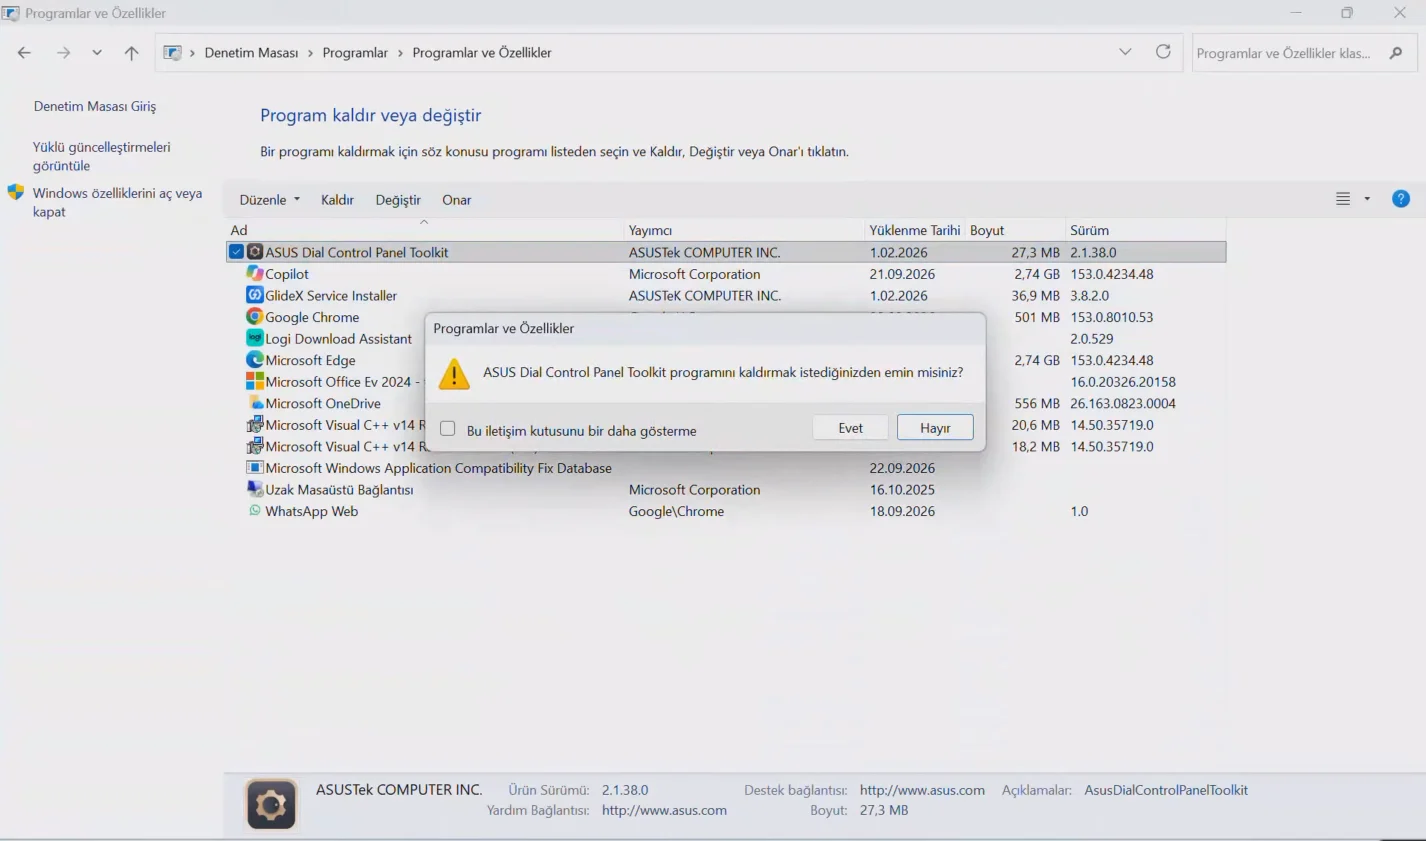
Task: Click the Control Panel icon in the address bar
Action: 173,53
